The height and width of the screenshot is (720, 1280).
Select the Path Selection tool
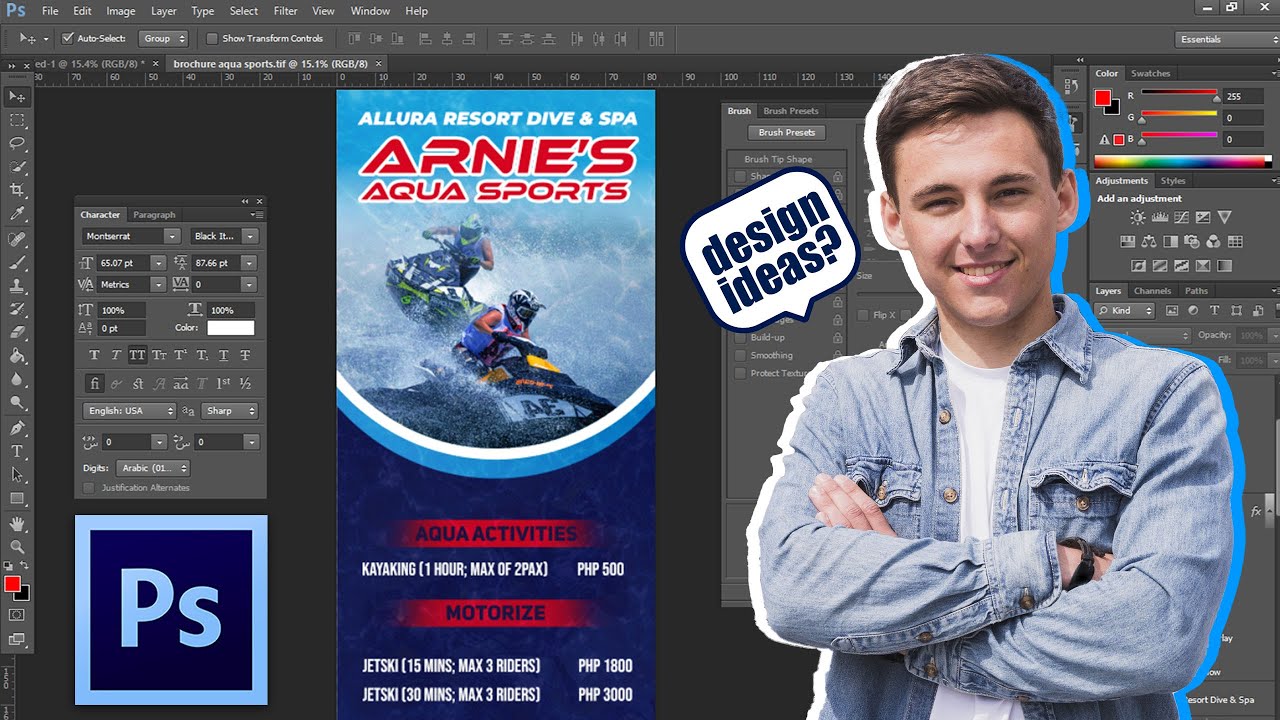coord(17,475)
